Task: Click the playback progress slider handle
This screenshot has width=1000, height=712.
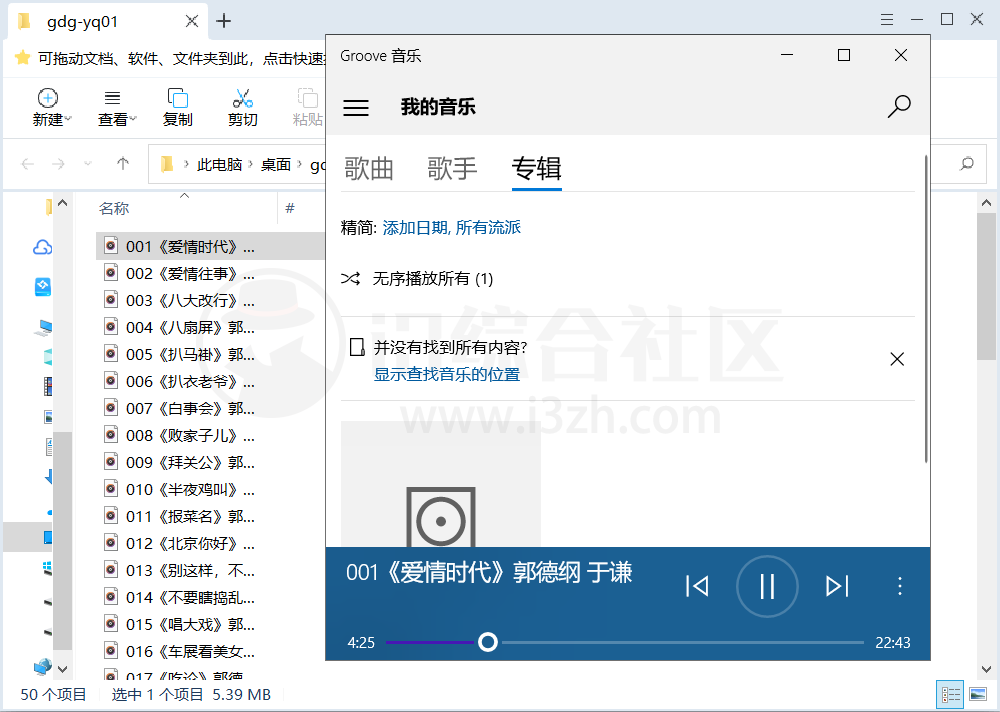Action: pos(488,642)
